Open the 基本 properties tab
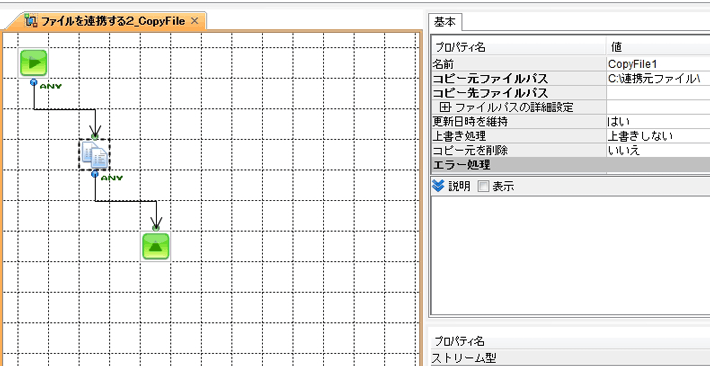The image size is (710, 366). click(445, 22)
